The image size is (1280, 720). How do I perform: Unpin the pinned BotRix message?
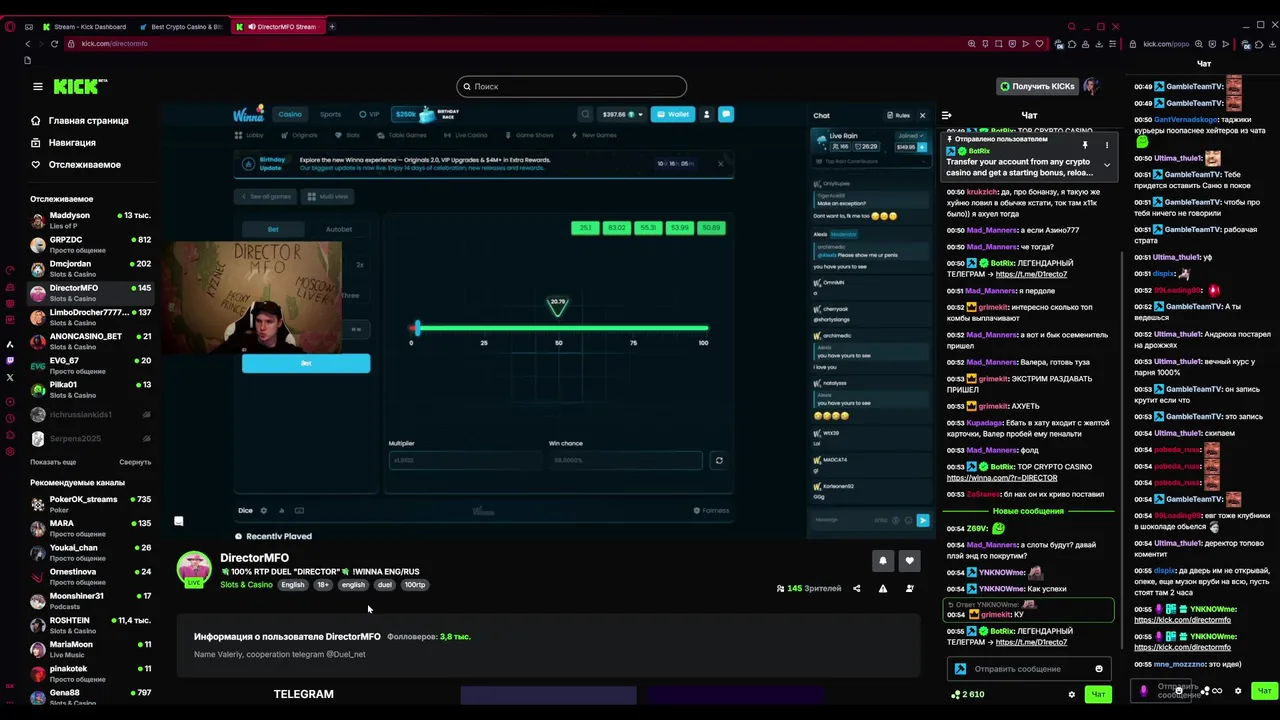tap(1085, 146)
